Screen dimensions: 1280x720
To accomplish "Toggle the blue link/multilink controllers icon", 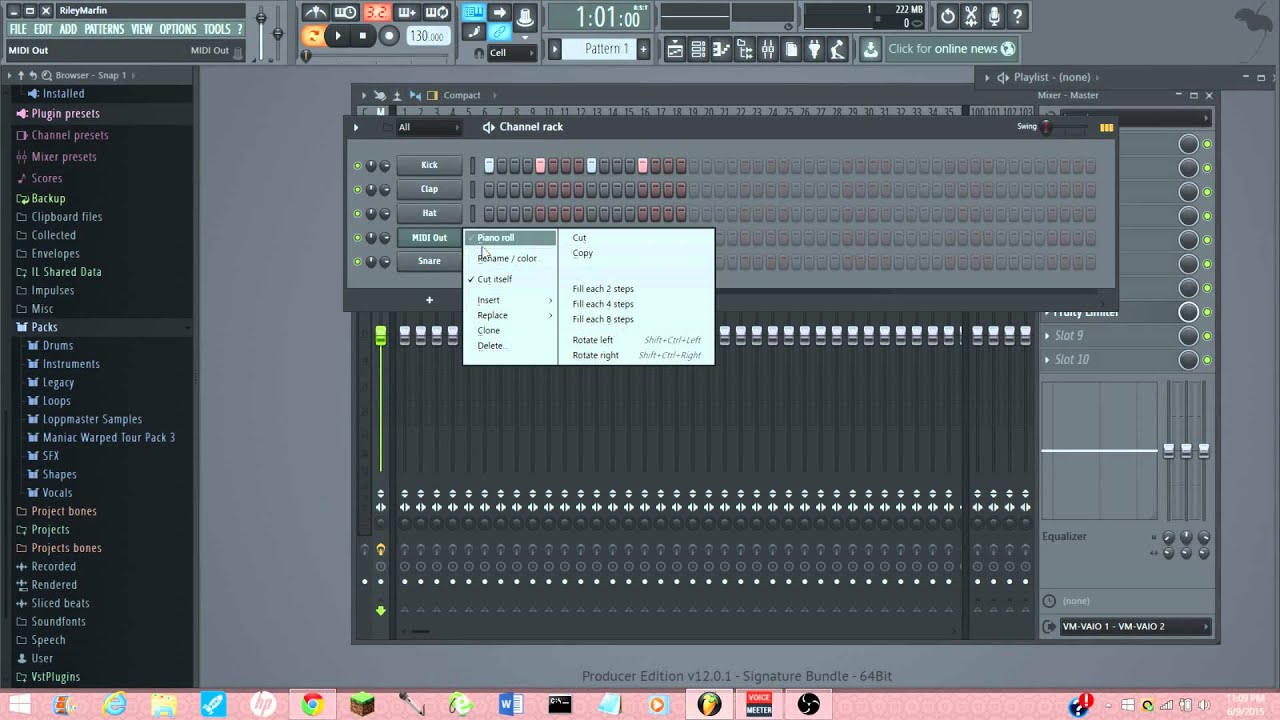I will 499,32.
